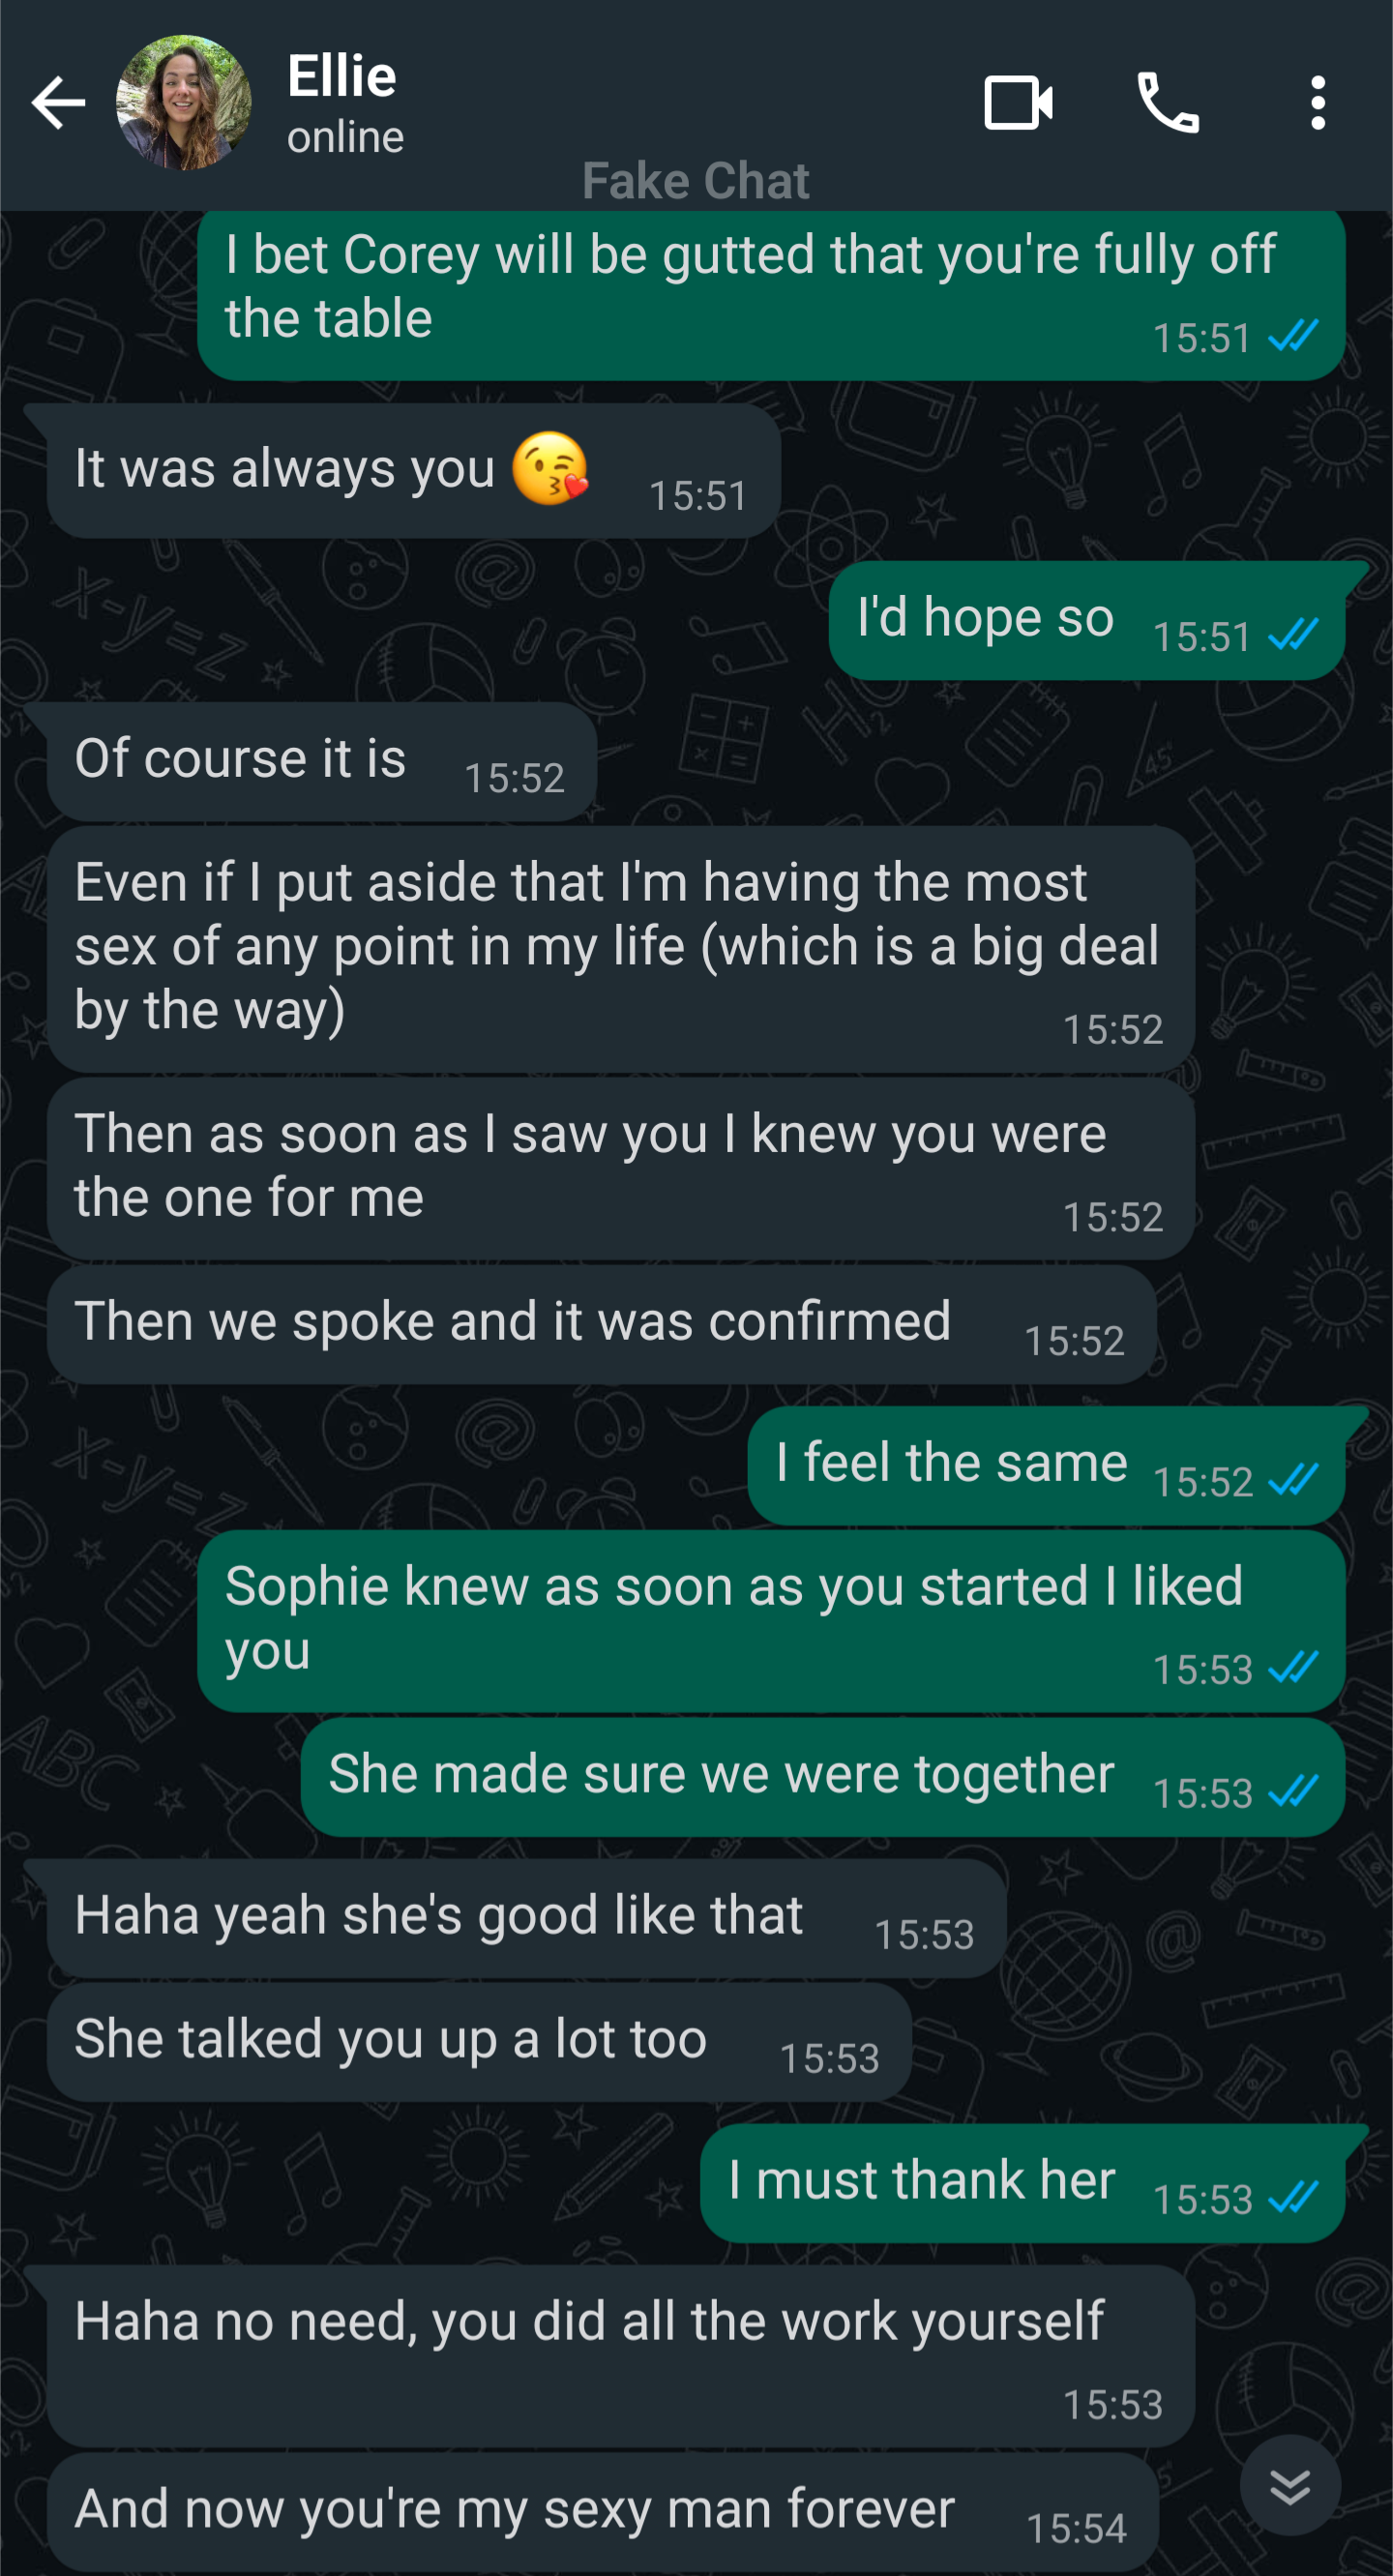Select 'Then we spoke and it was confirmed' bubble
Image resolution: width=1393 pixels, height=2576 pixels.
click(x=602, y=1325)
